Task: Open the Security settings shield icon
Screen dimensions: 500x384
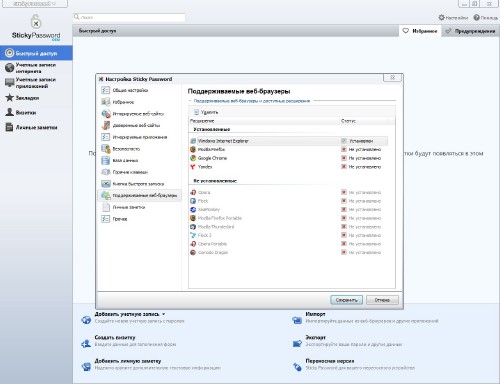Action: coord(106,149)
